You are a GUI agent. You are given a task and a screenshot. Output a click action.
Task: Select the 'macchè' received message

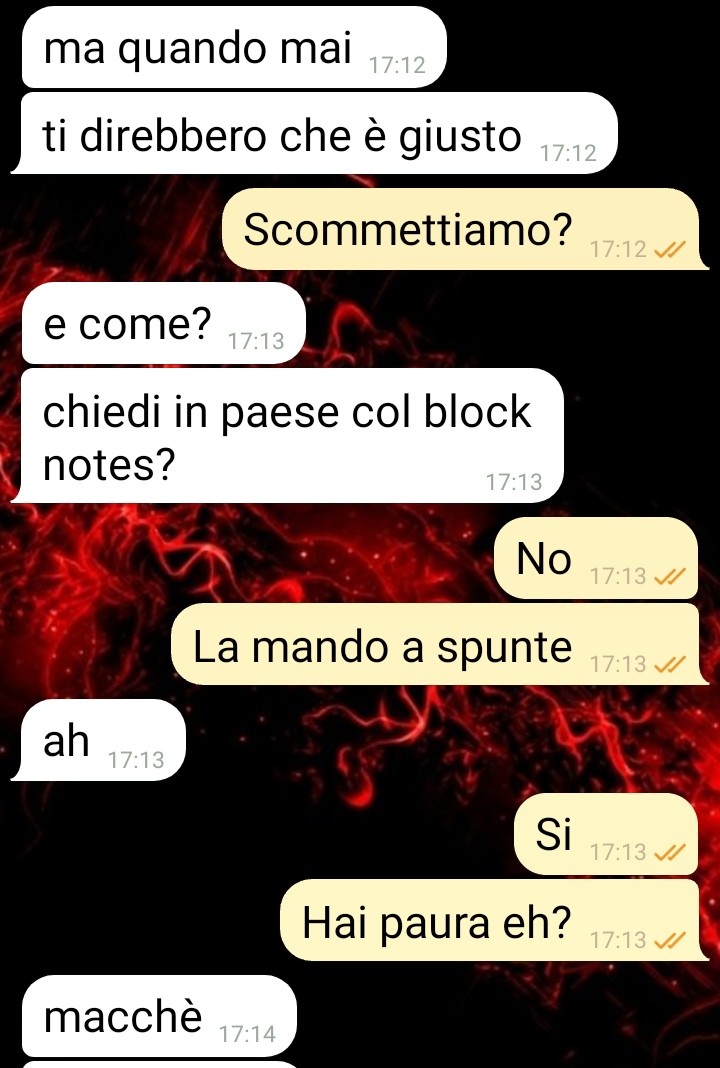point(159,1016)
